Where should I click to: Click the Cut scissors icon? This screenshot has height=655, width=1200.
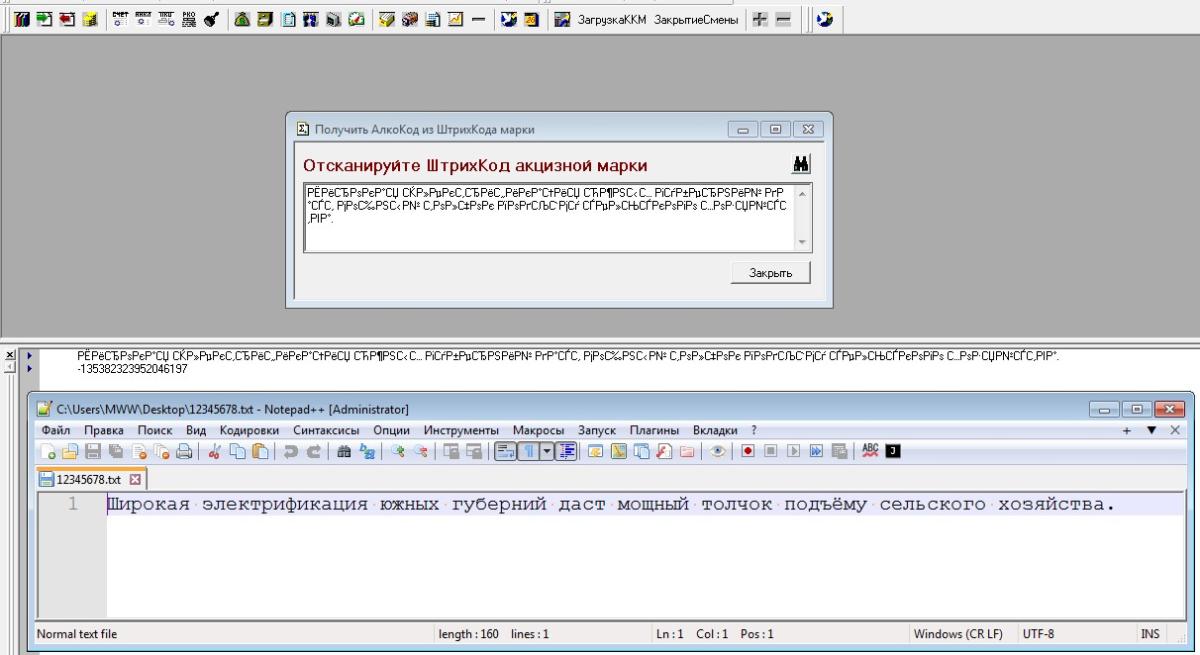tap(215, 452)
